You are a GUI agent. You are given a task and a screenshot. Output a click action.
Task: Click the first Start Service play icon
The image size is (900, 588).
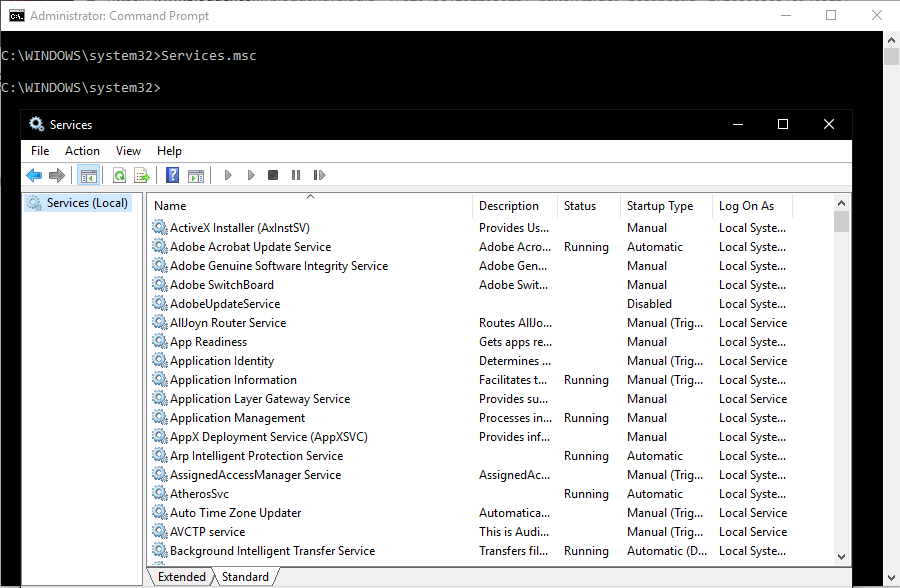click(228, 175)
